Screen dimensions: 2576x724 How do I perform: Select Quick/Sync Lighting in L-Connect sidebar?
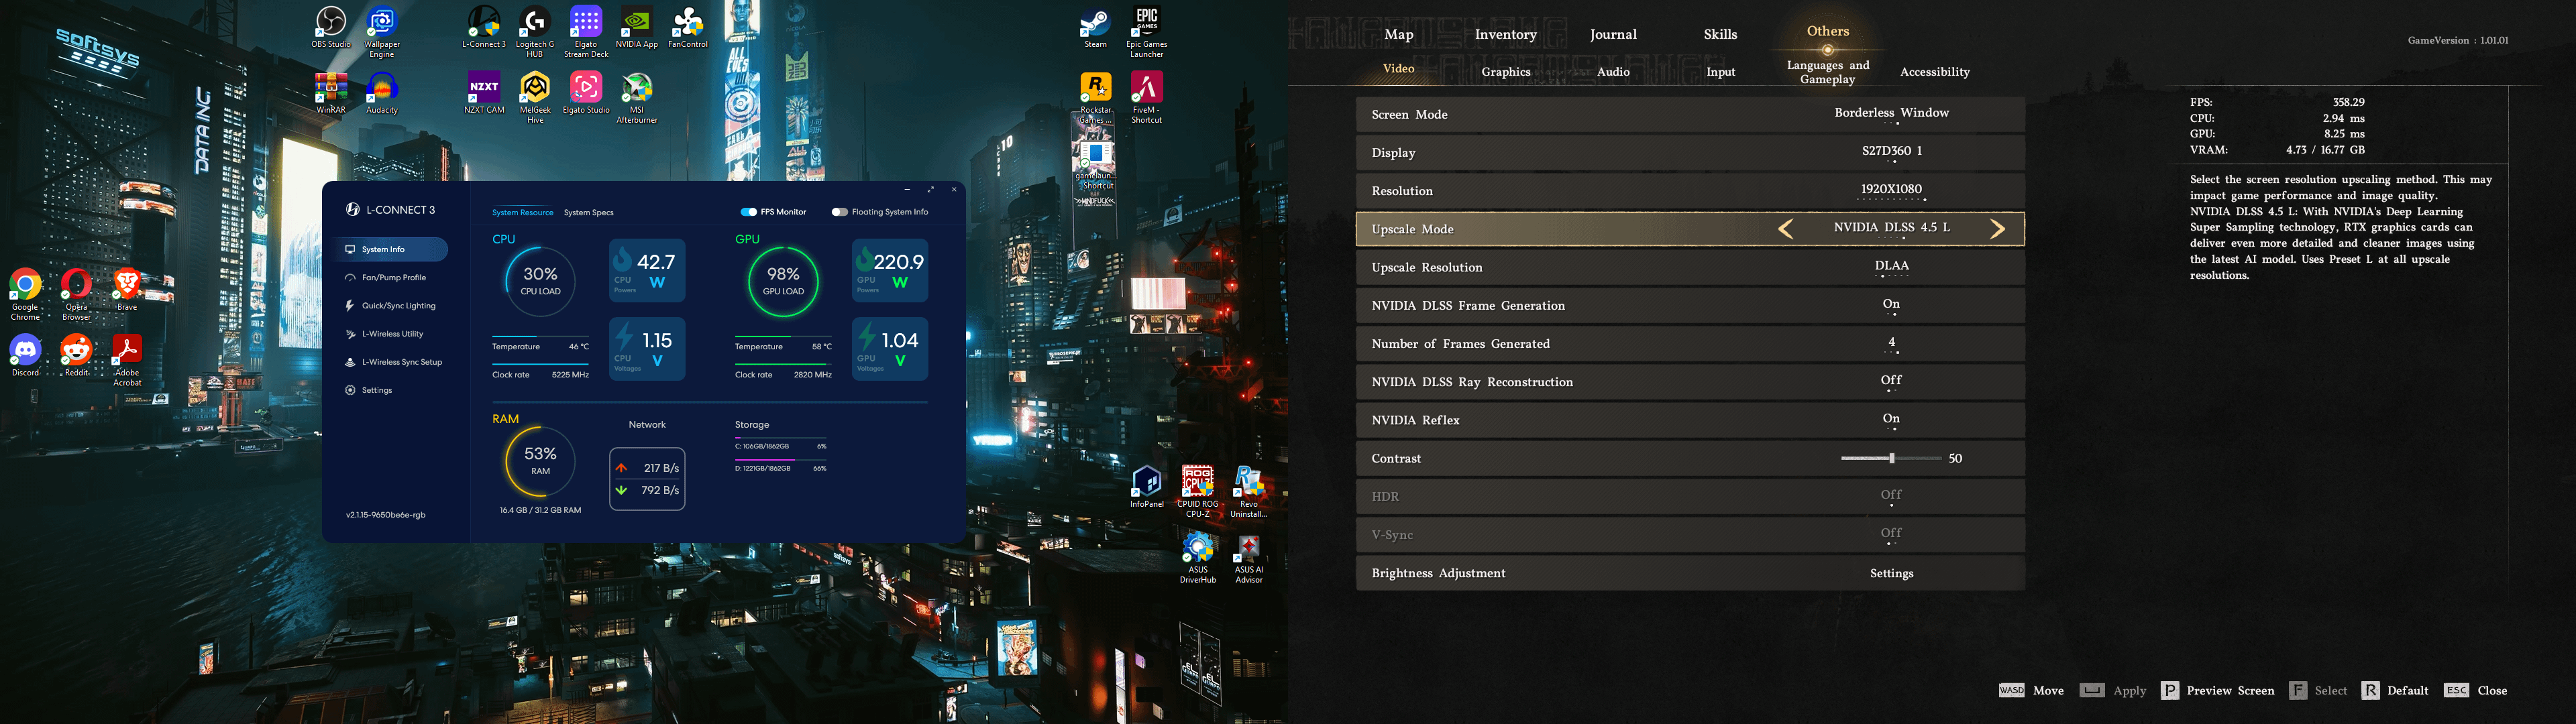pyautogui.click(x=399, y=305)
